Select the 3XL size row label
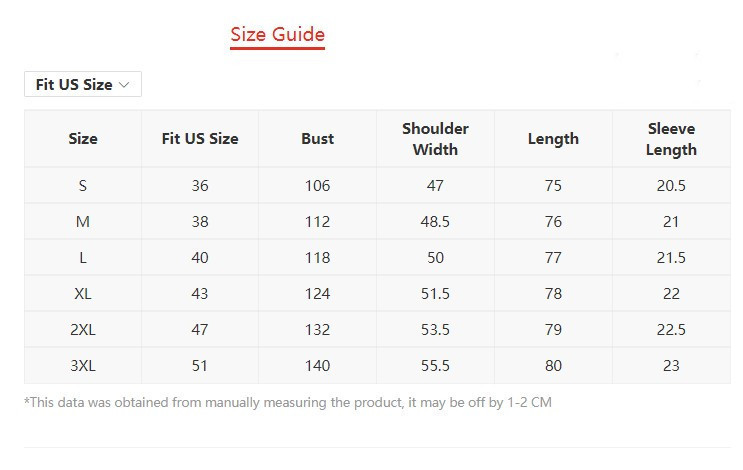Viewport: 743px width, 470px height. click(83, 366)
